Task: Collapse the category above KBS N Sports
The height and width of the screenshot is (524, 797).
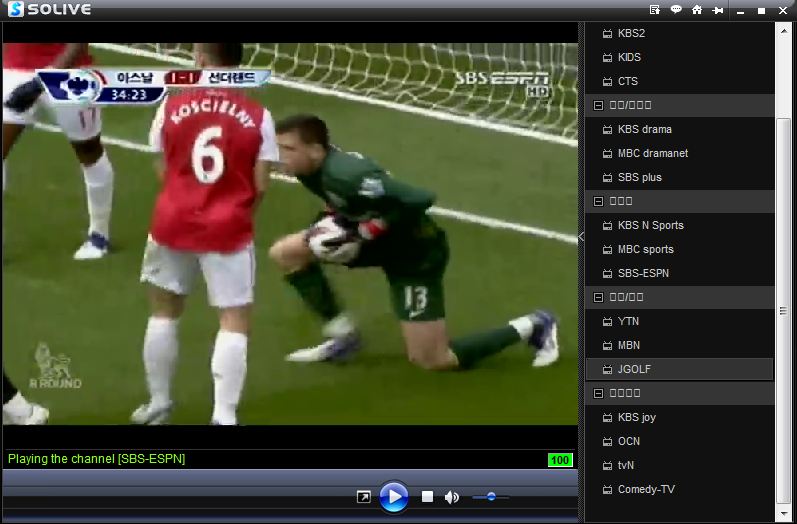Action: [x=598, y=201]
